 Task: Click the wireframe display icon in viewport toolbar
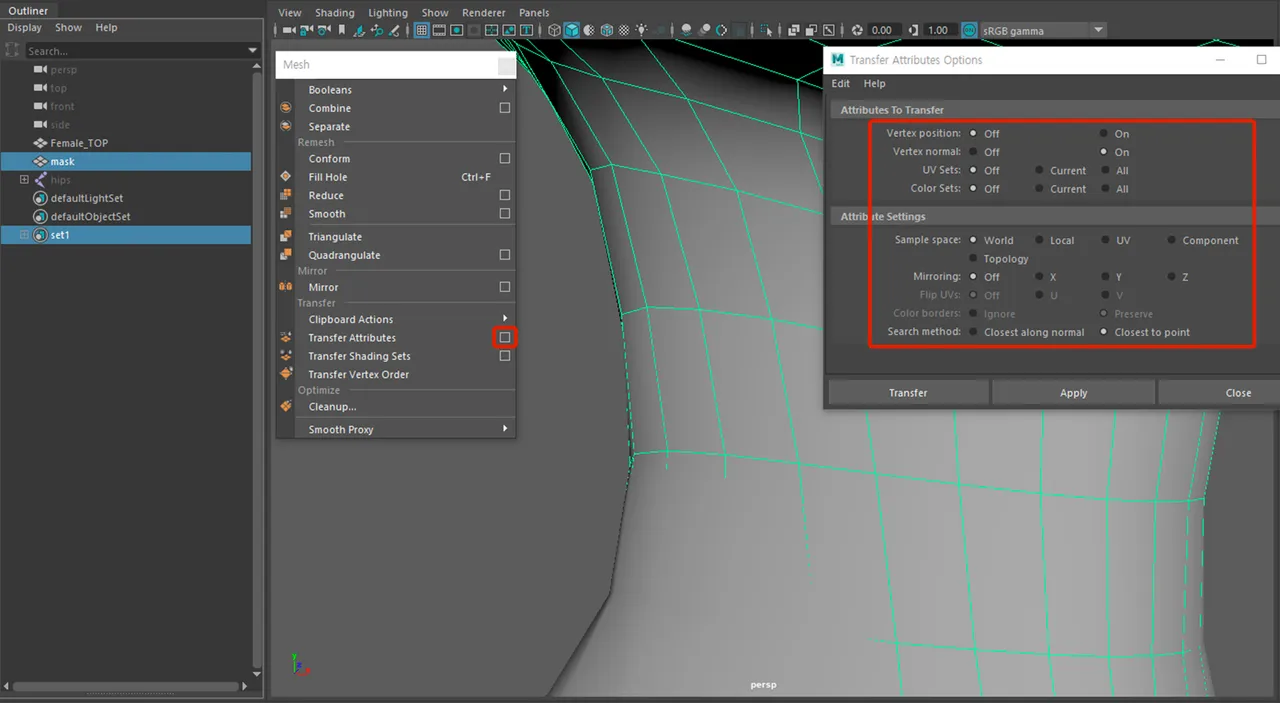click(553, 30)
